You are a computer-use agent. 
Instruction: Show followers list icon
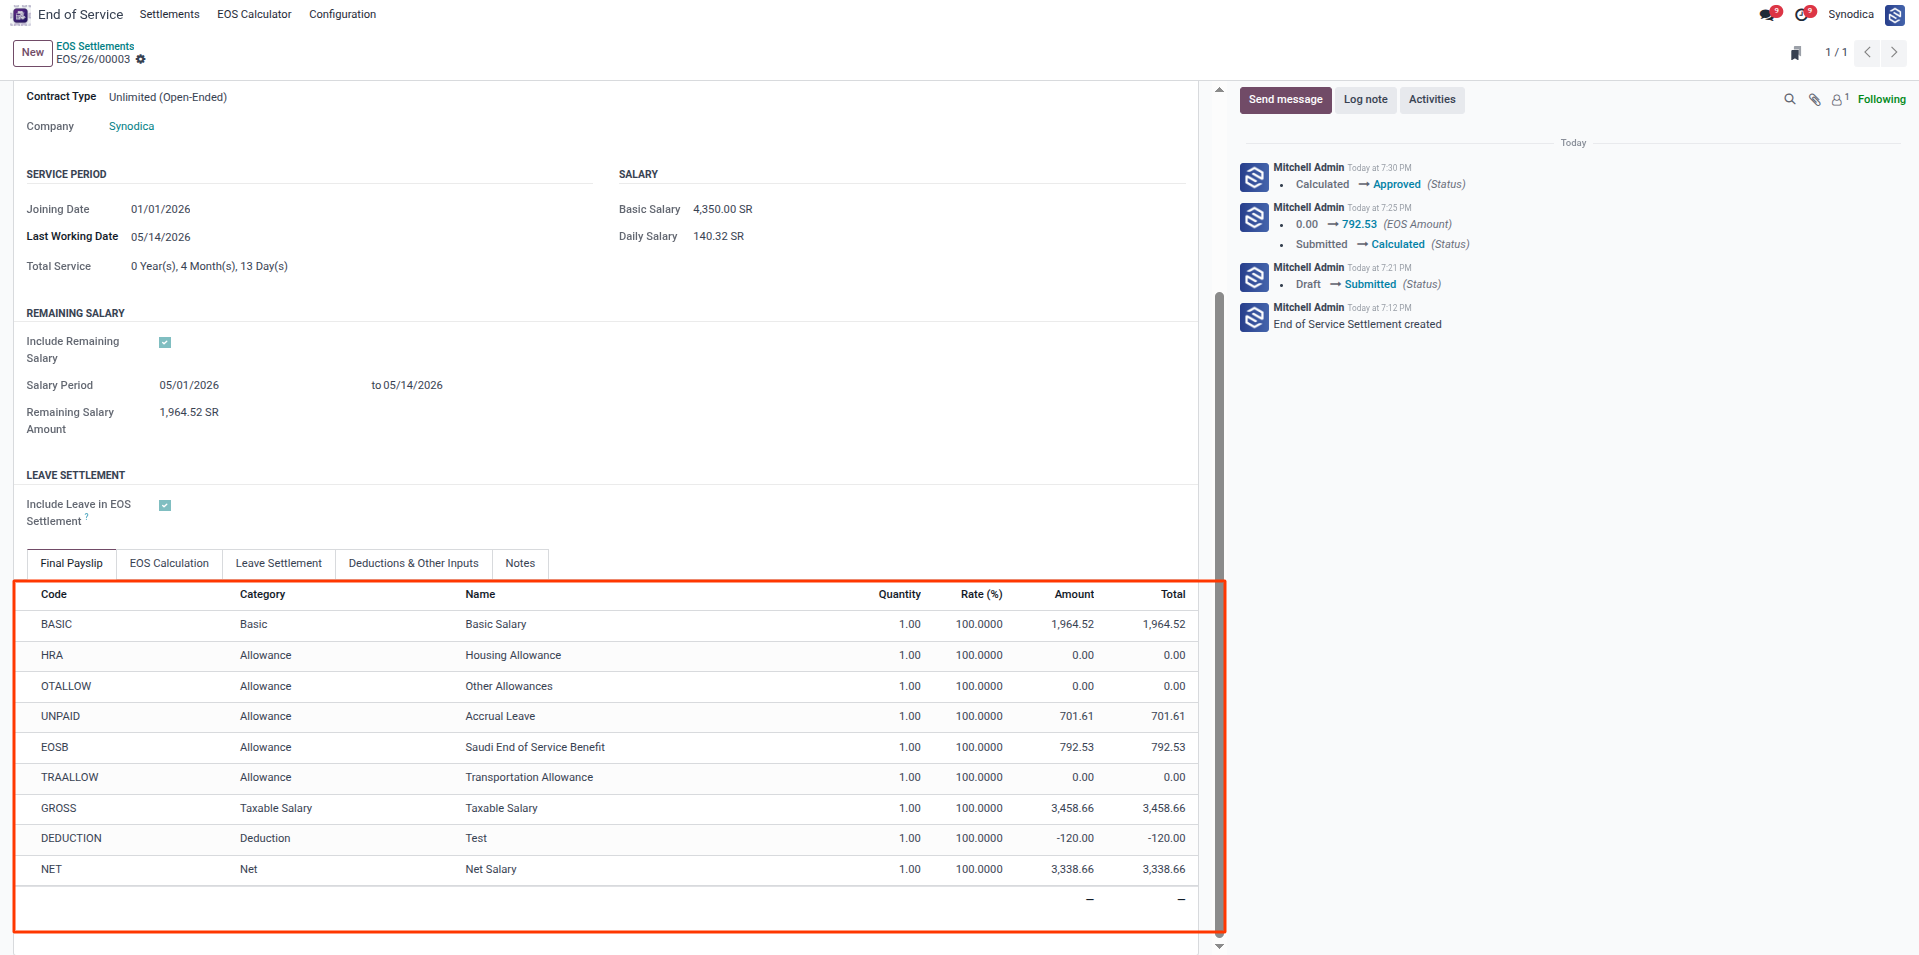pos(1840,99)
